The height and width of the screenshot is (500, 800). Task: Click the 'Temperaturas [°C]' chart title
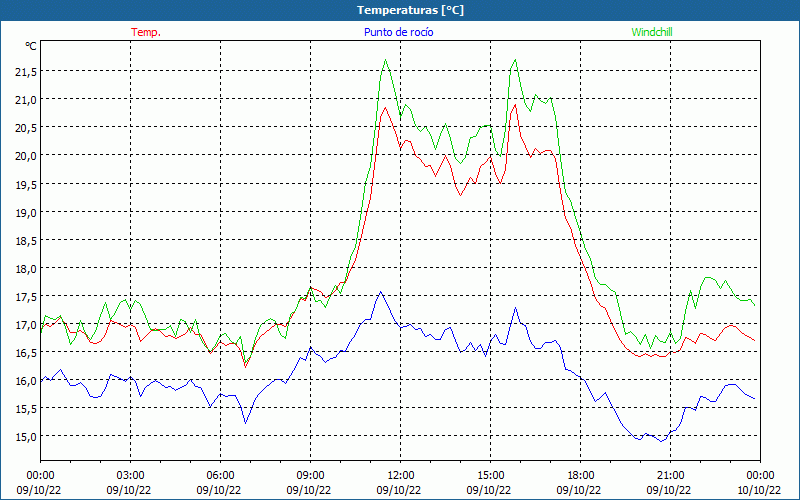(x=410, y=10)
